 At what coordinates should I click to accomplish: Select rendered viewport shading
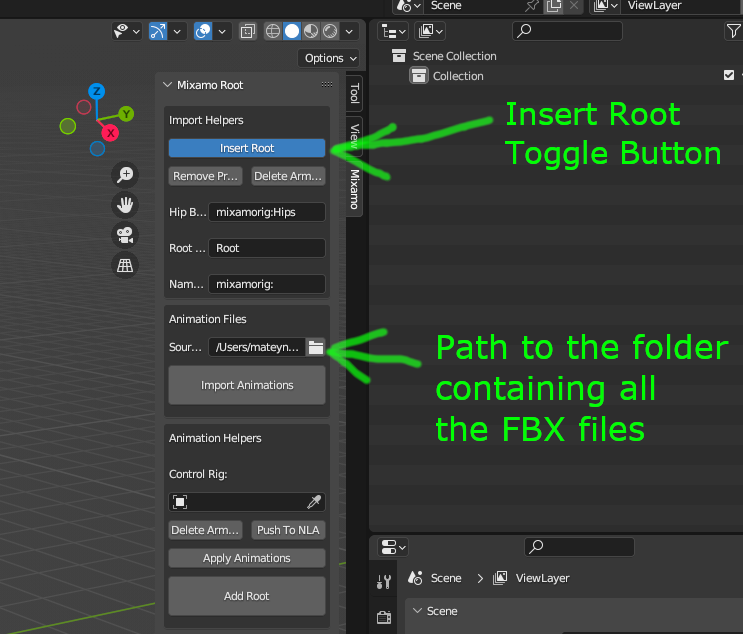330,31
